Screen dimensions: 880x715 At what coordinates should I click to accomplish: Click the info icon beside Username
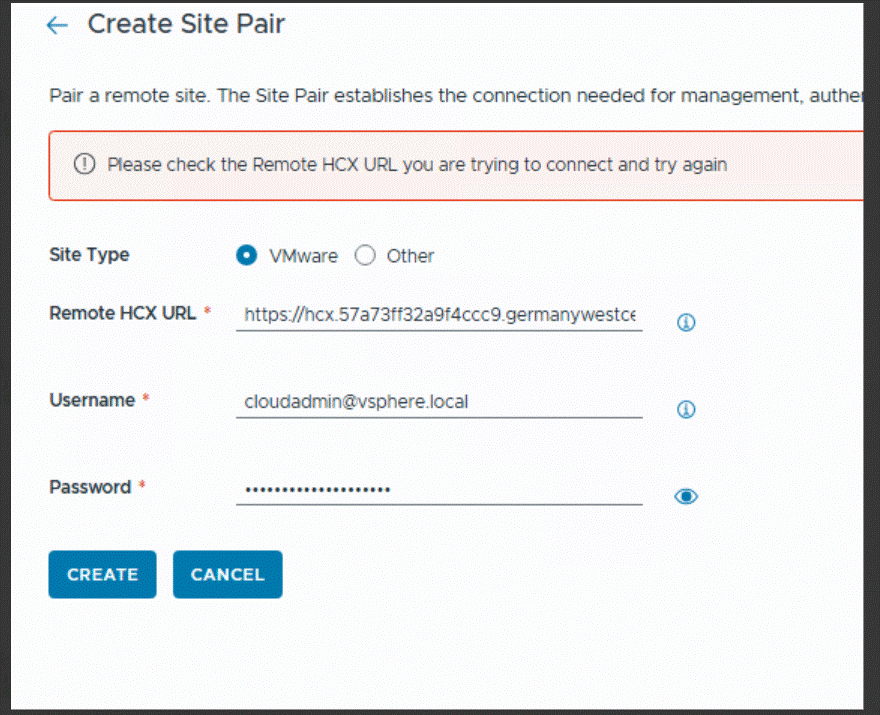(686, 409)
